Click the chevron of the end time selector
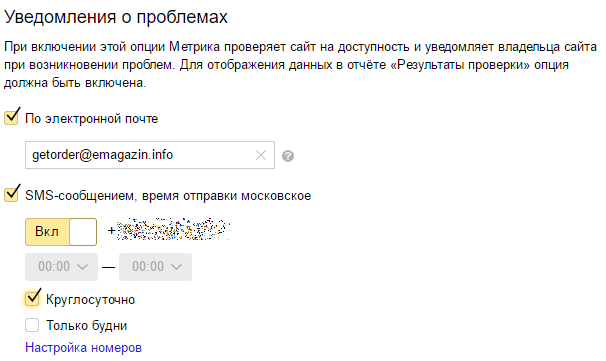Viewport: 606px width, 361px height. point(176,267)
